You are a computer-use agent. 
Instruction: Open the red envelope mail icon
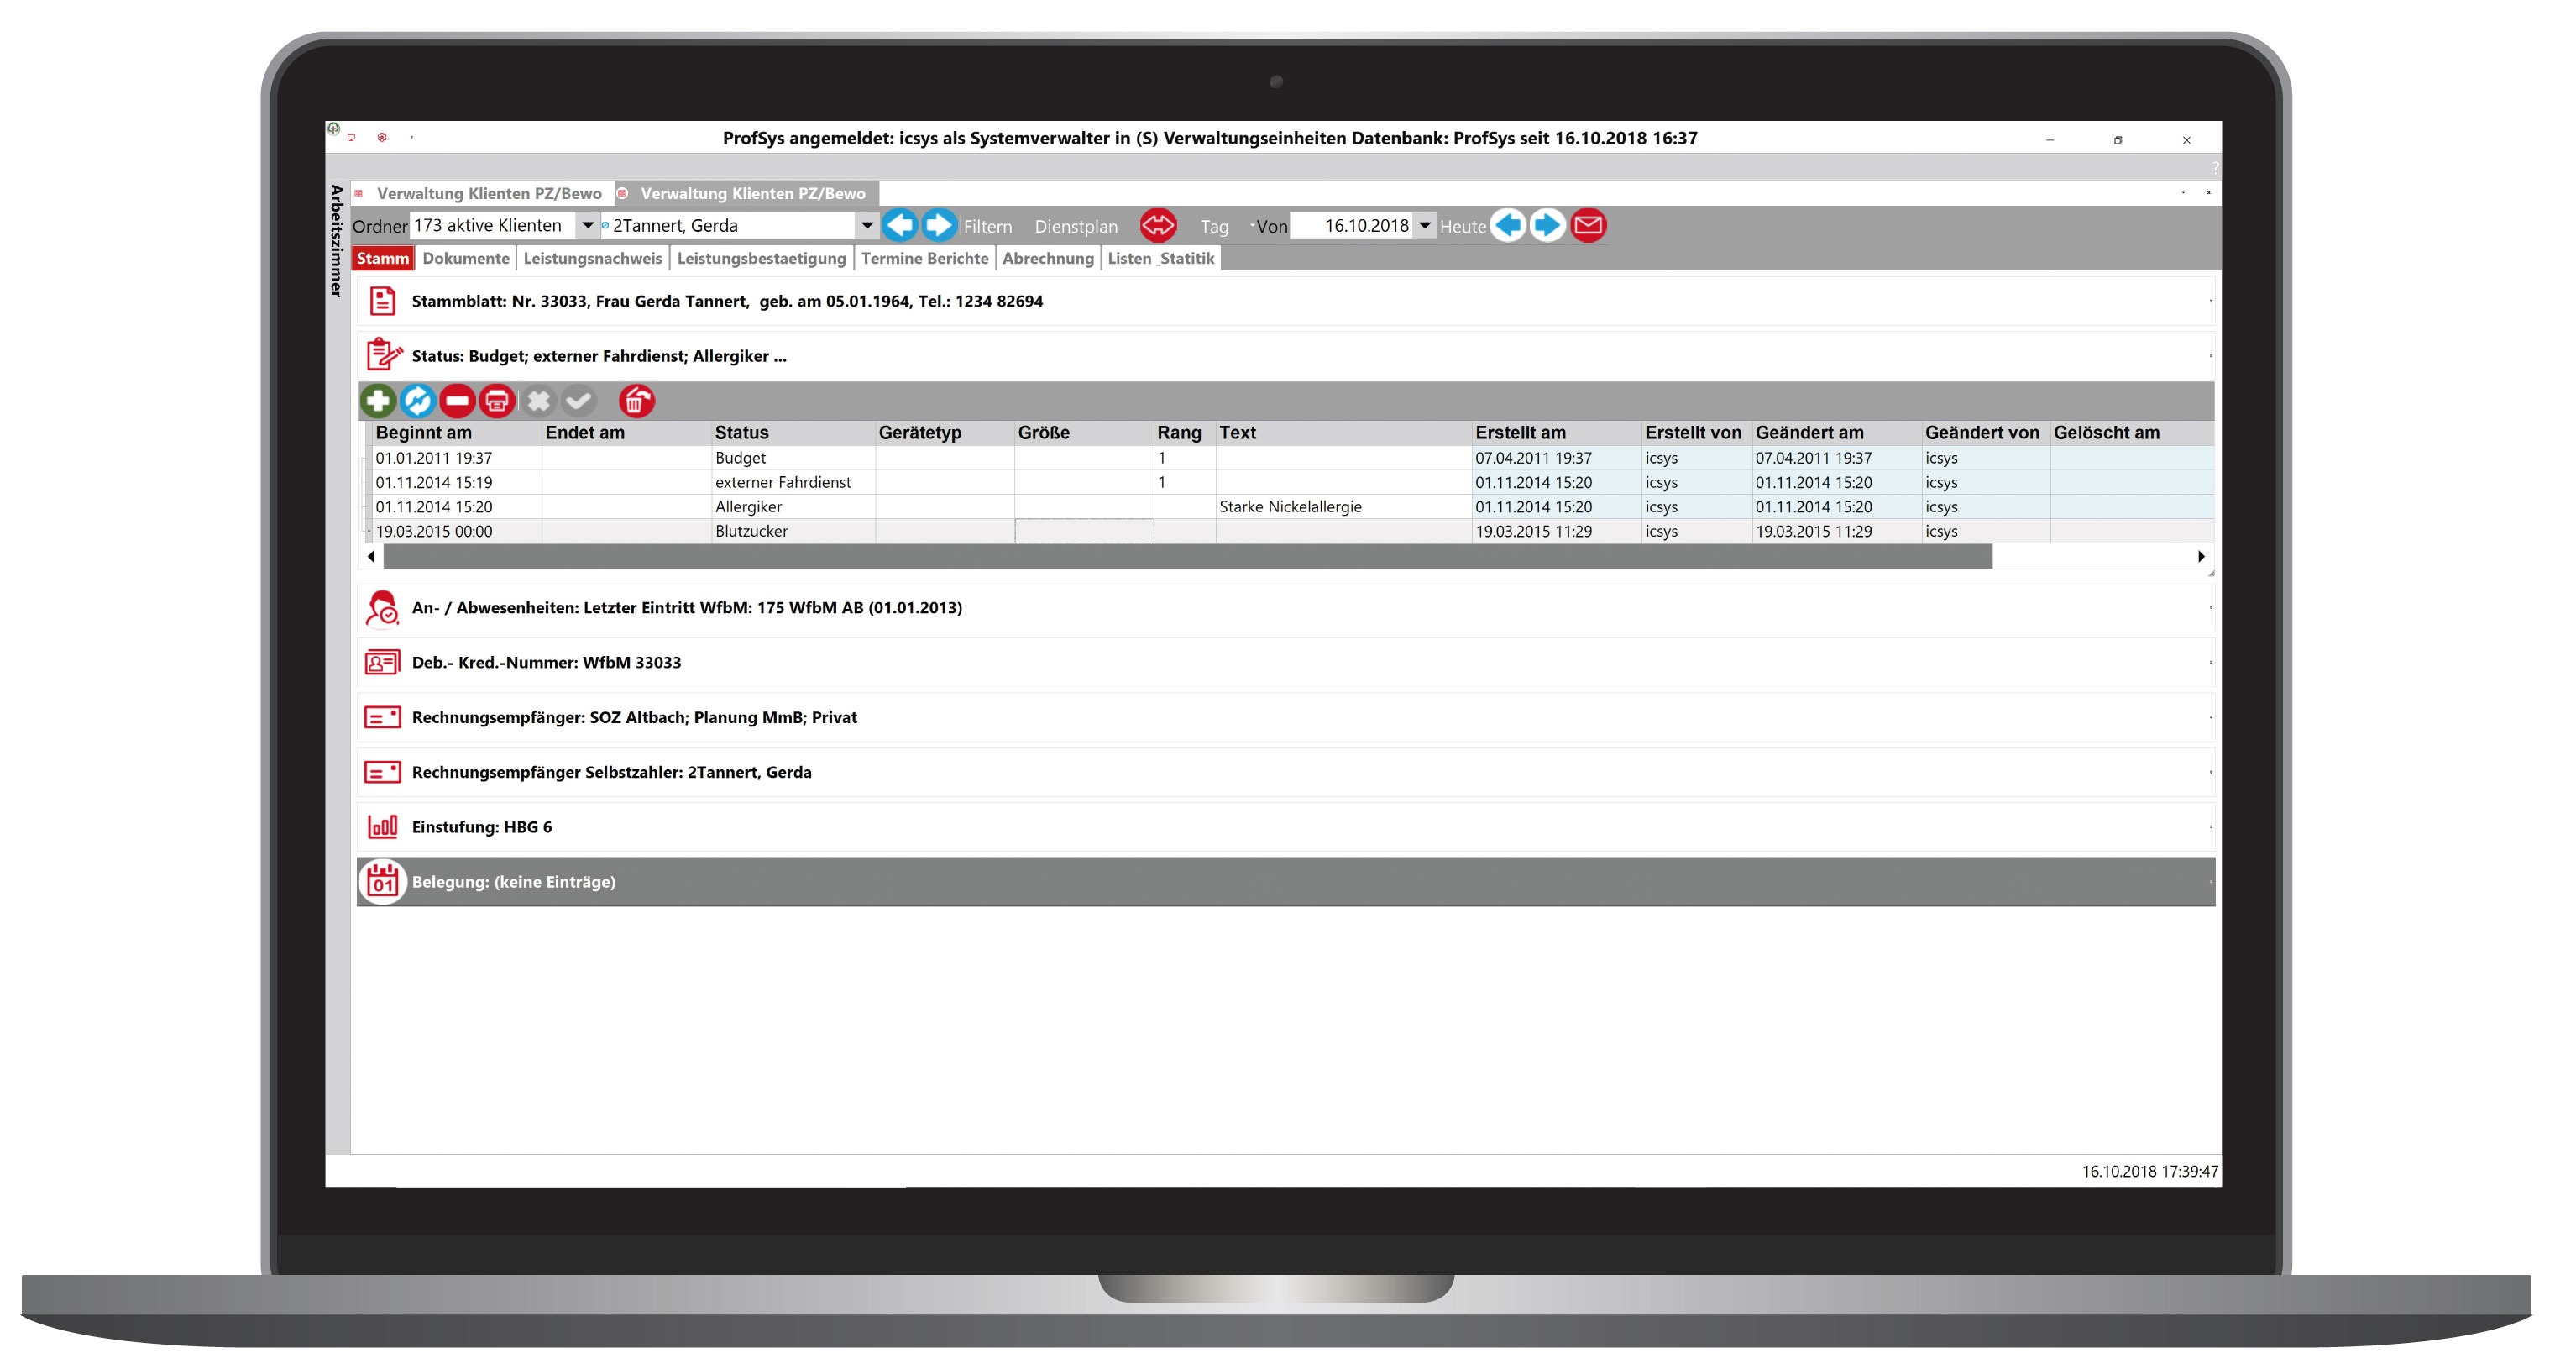(x=1588, y=226)
